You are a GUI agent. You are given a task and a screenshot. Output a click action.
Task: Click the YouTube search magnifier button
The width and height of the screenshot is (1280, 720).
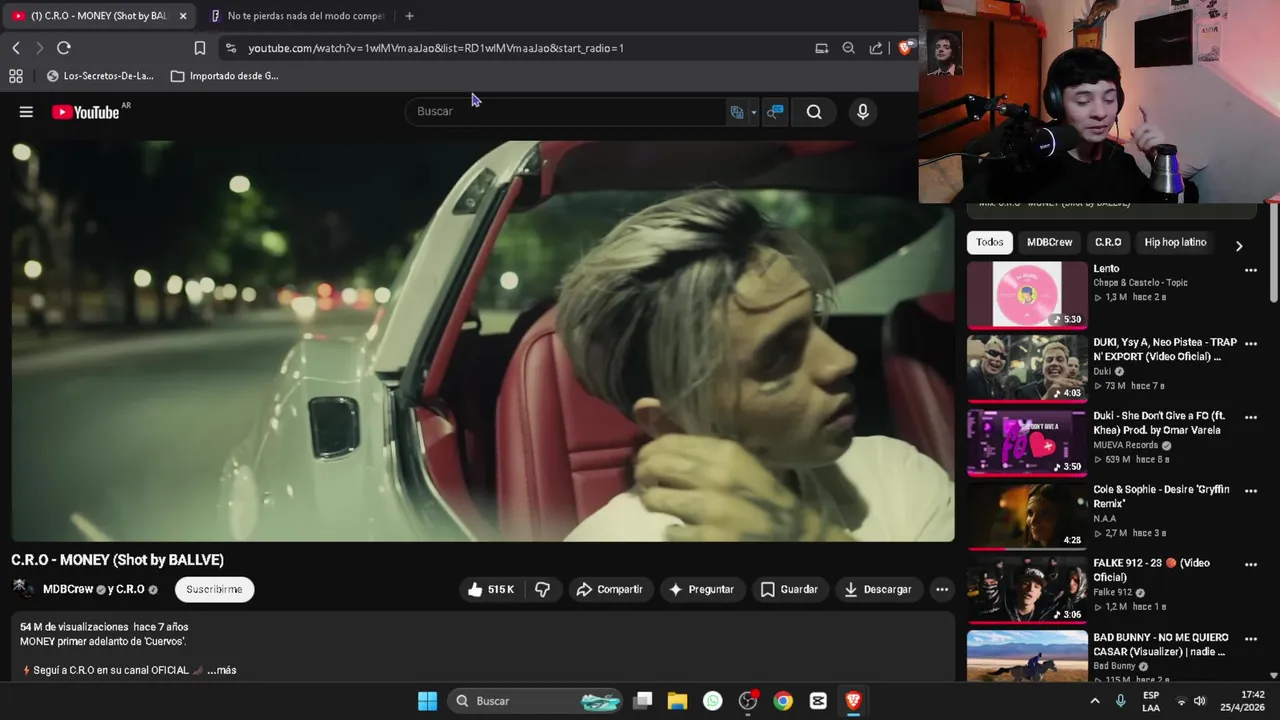coord(814,112)
